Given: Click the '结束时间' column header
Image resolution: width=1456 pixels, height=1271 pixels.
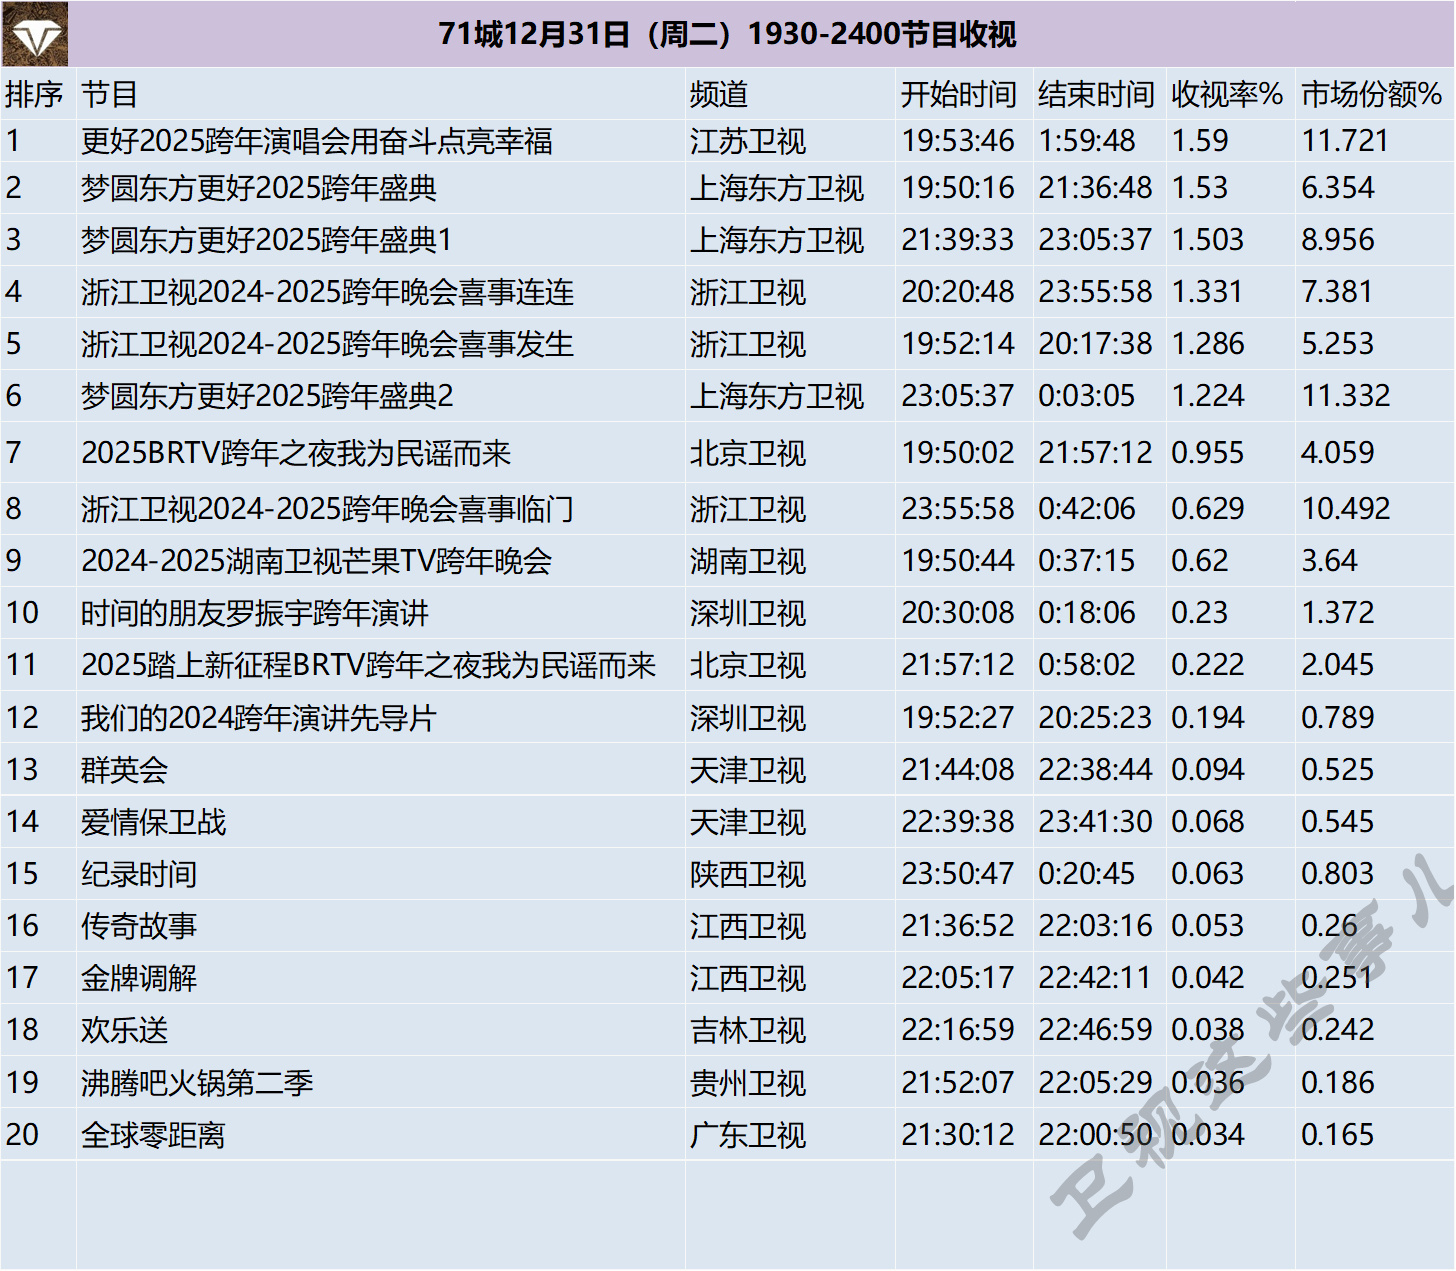Looking at the screenshot, I should (1096, 94).
